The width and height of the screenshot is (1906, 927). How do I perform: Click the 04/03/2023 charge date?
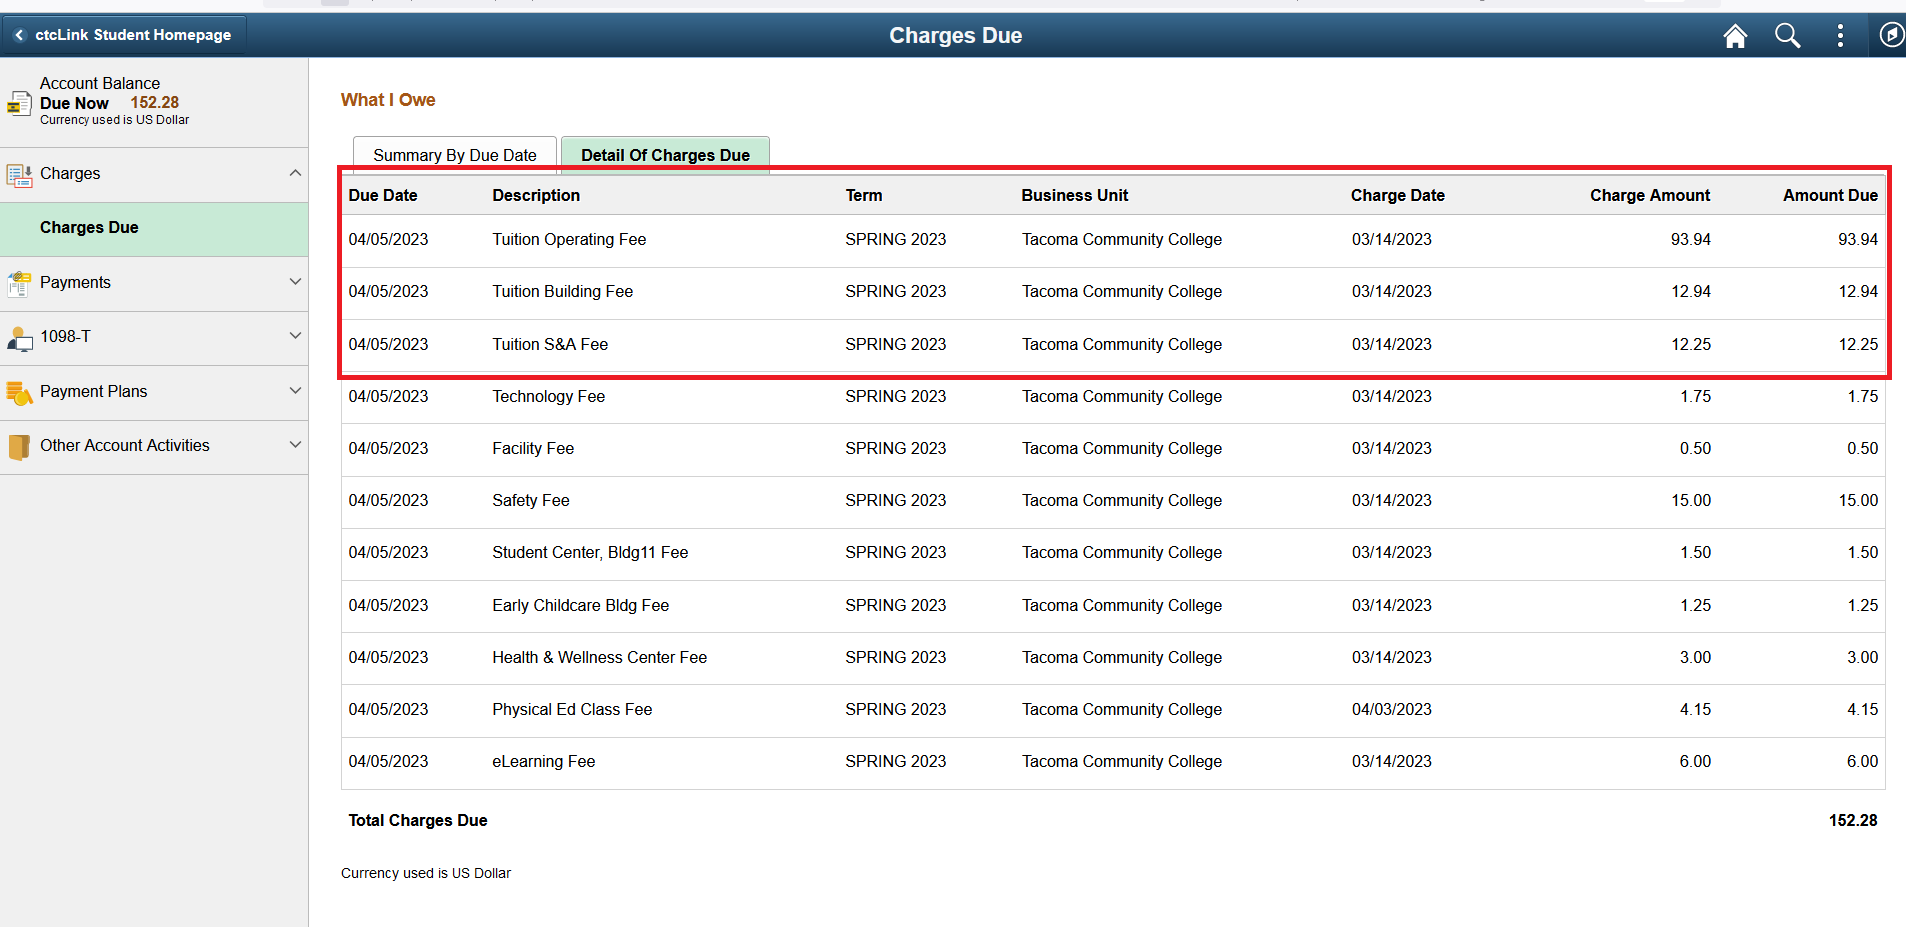click(1391, 710)
